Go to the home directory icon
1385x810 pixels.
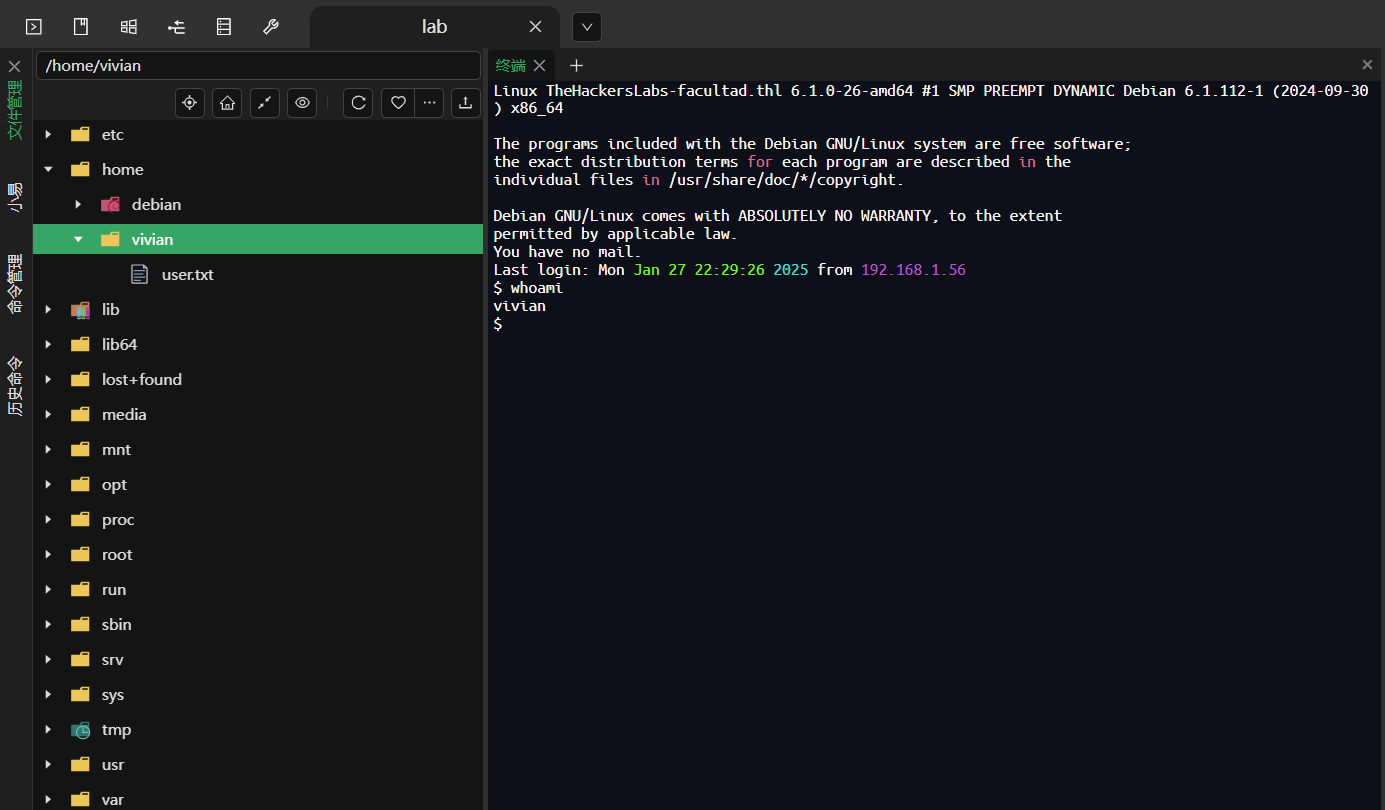[227, 102]
